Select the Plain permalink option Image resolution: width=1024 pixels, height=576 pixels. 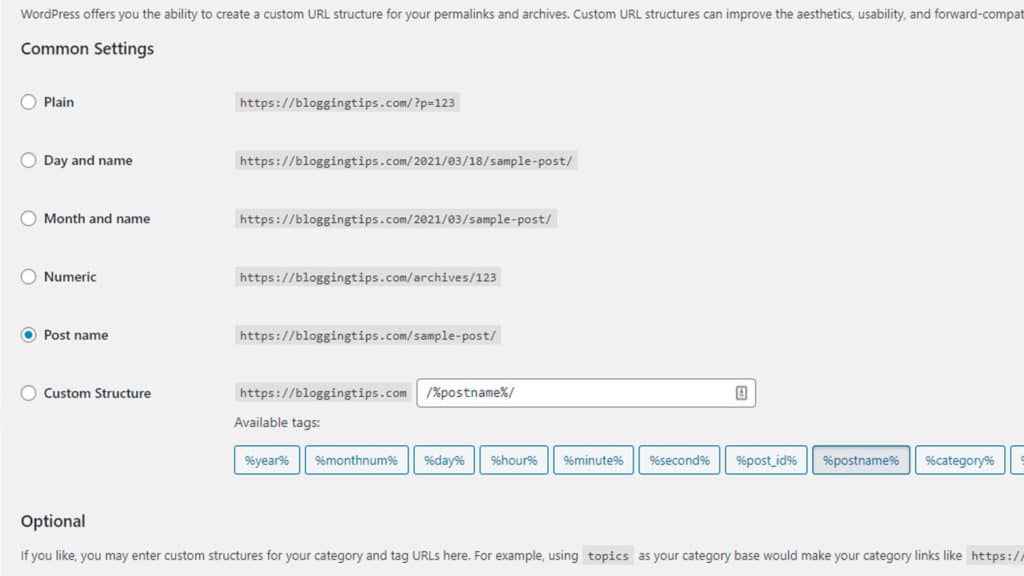28,102
